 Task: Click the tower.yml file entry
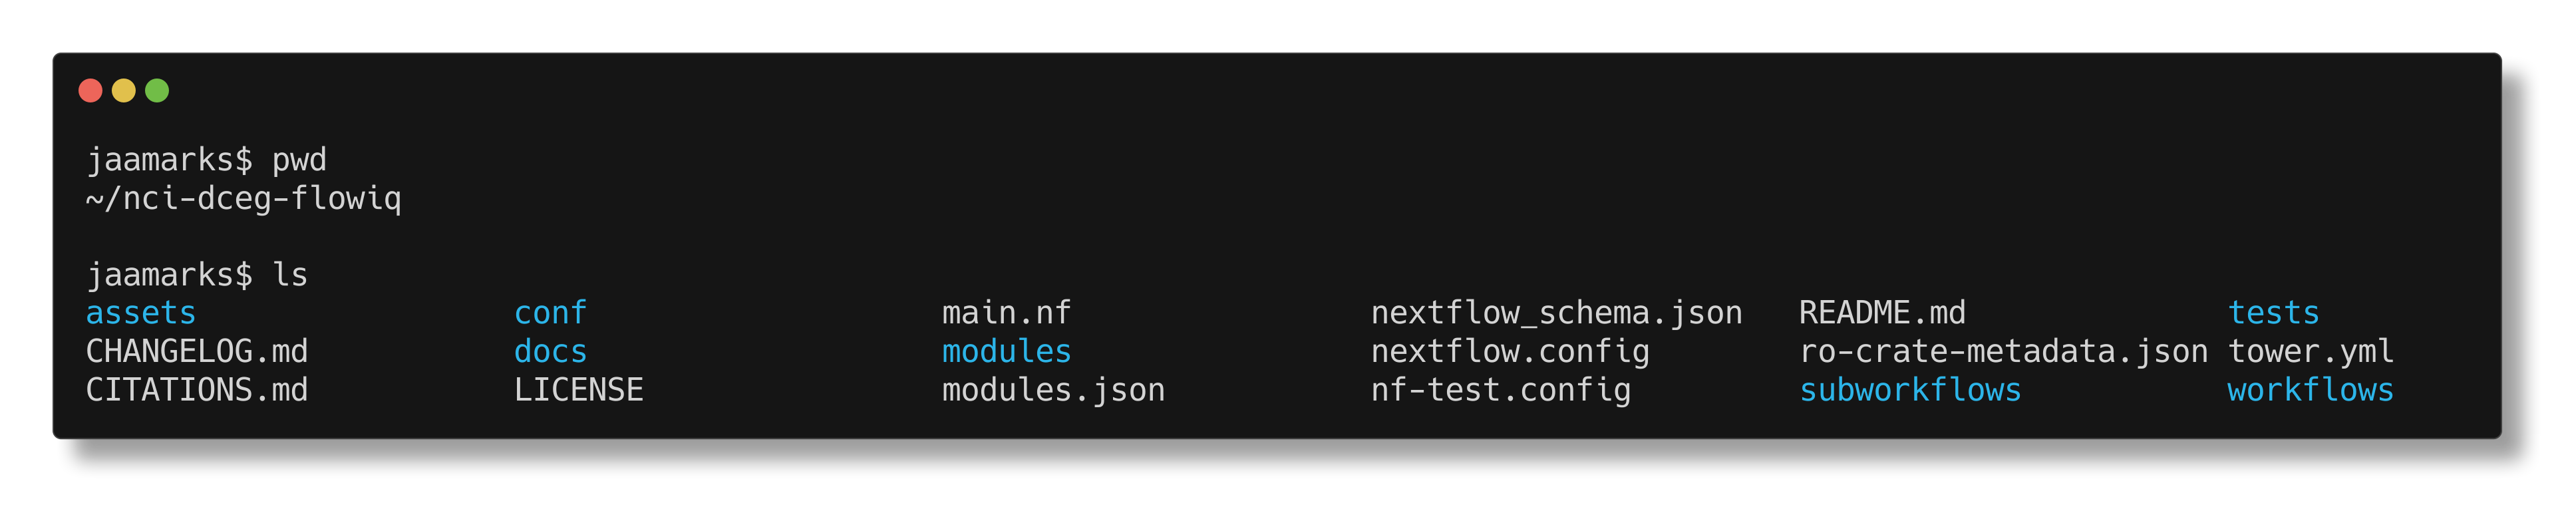click(x=2310, y=351)
